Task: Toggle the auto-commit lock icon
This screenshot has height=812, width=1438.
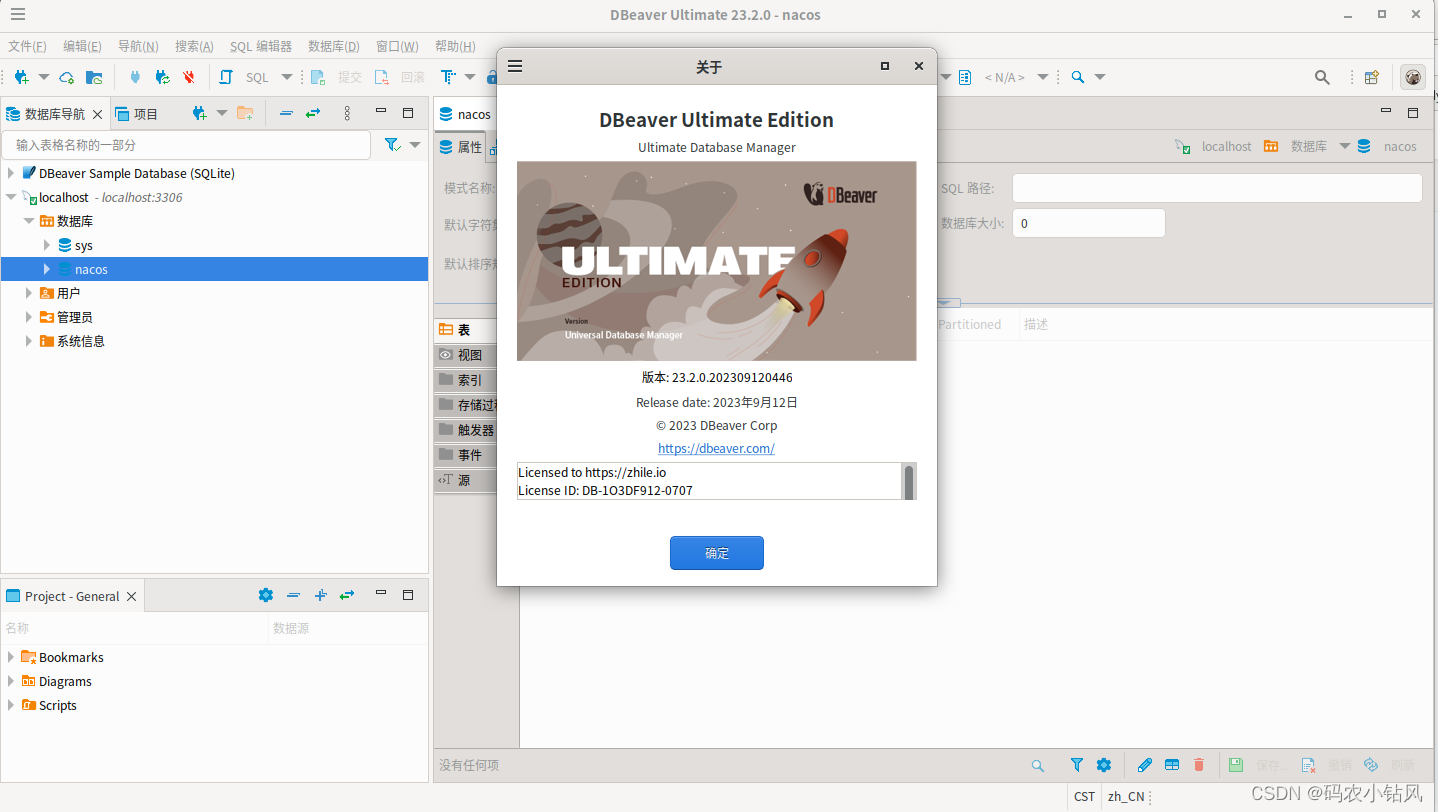Action: tap(491, 76)
